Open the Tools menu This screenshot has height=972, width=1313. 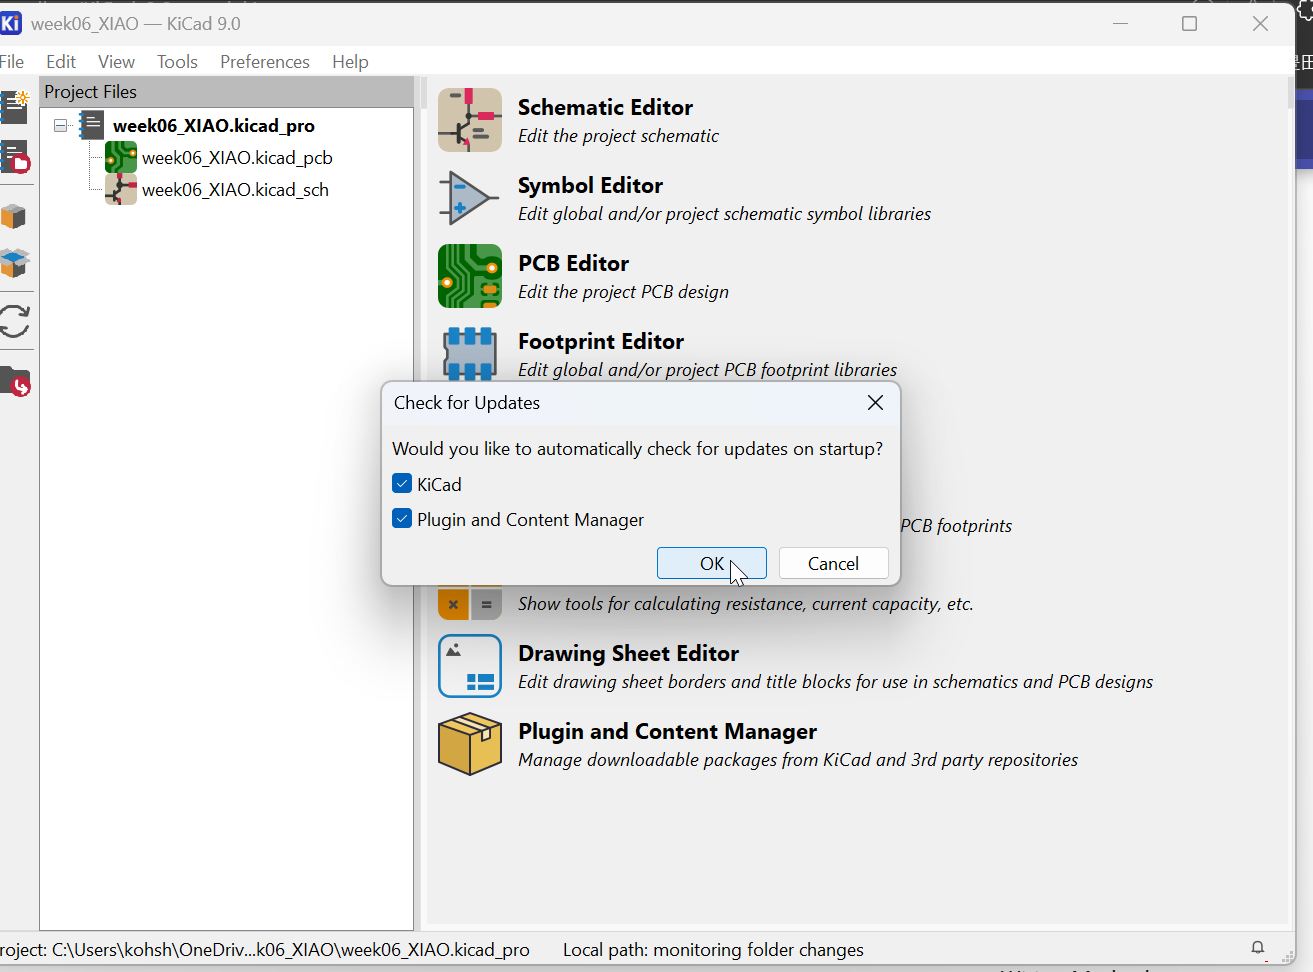coord(177,61)
